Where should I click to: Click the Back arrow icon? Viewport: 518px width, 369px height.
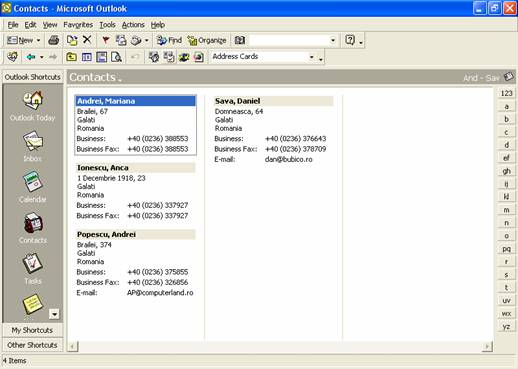[31, 57]
